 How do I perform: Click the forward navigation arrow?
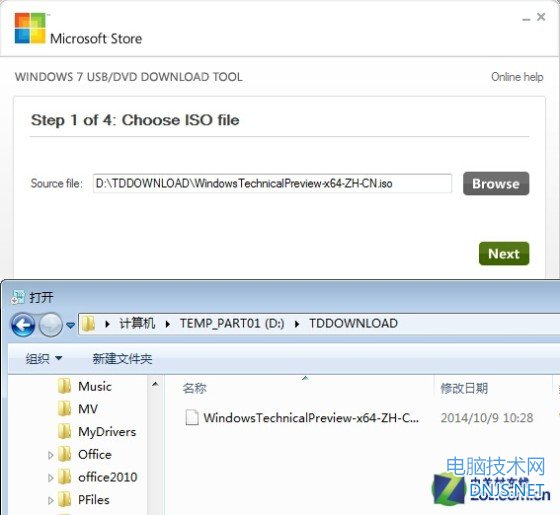tap(50, 325)
